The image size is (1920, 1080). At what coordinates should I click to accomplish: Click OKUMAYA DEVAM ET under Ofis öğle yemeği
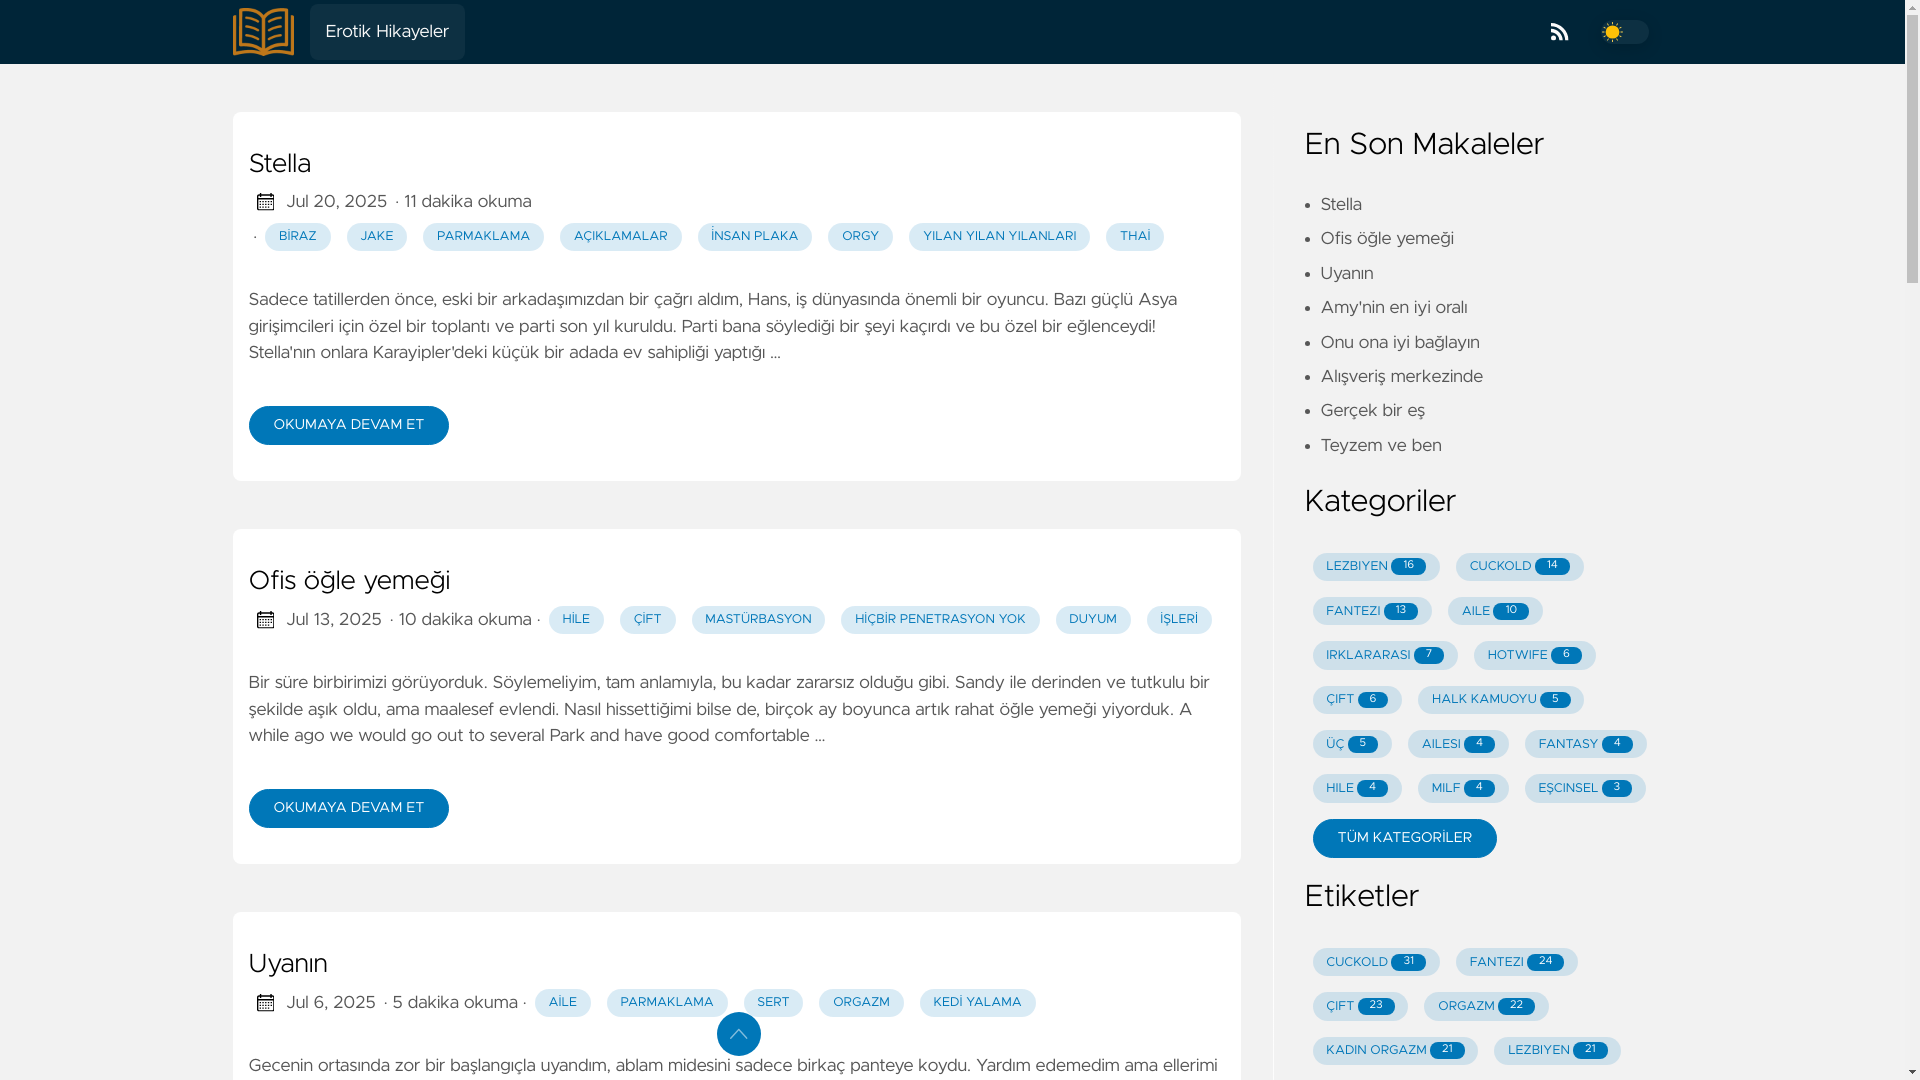tap(348, 808)
